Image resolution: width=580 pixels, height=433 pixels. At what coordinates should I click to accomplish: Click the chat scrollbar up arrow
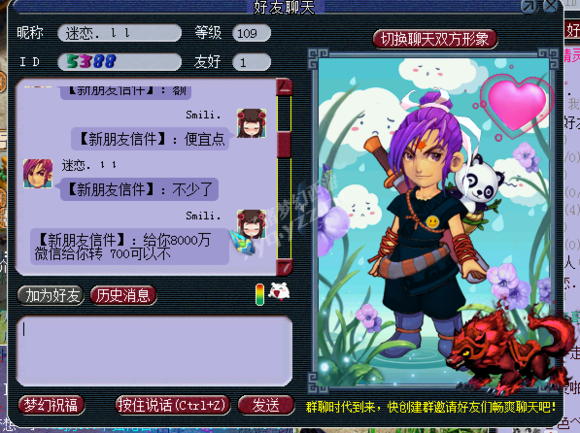284,87
